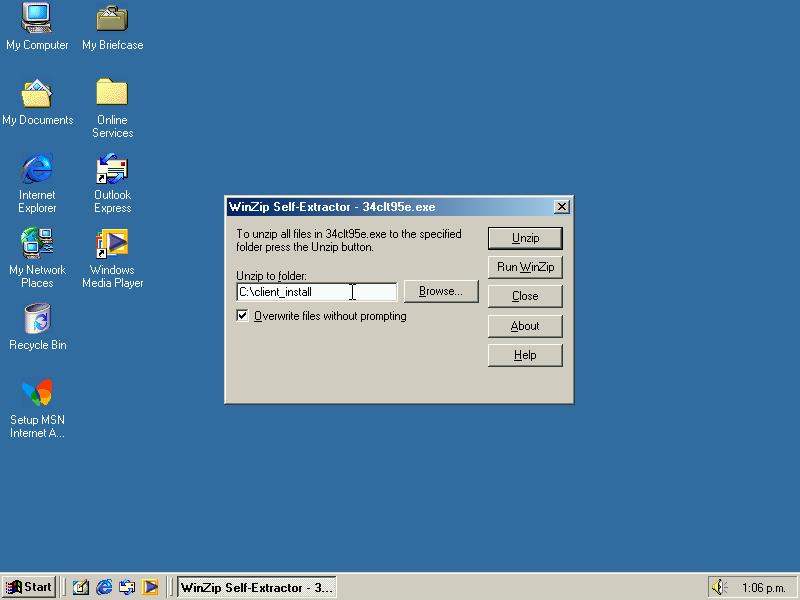Select the Outlook Express desktop shortcut

[112, 183]
